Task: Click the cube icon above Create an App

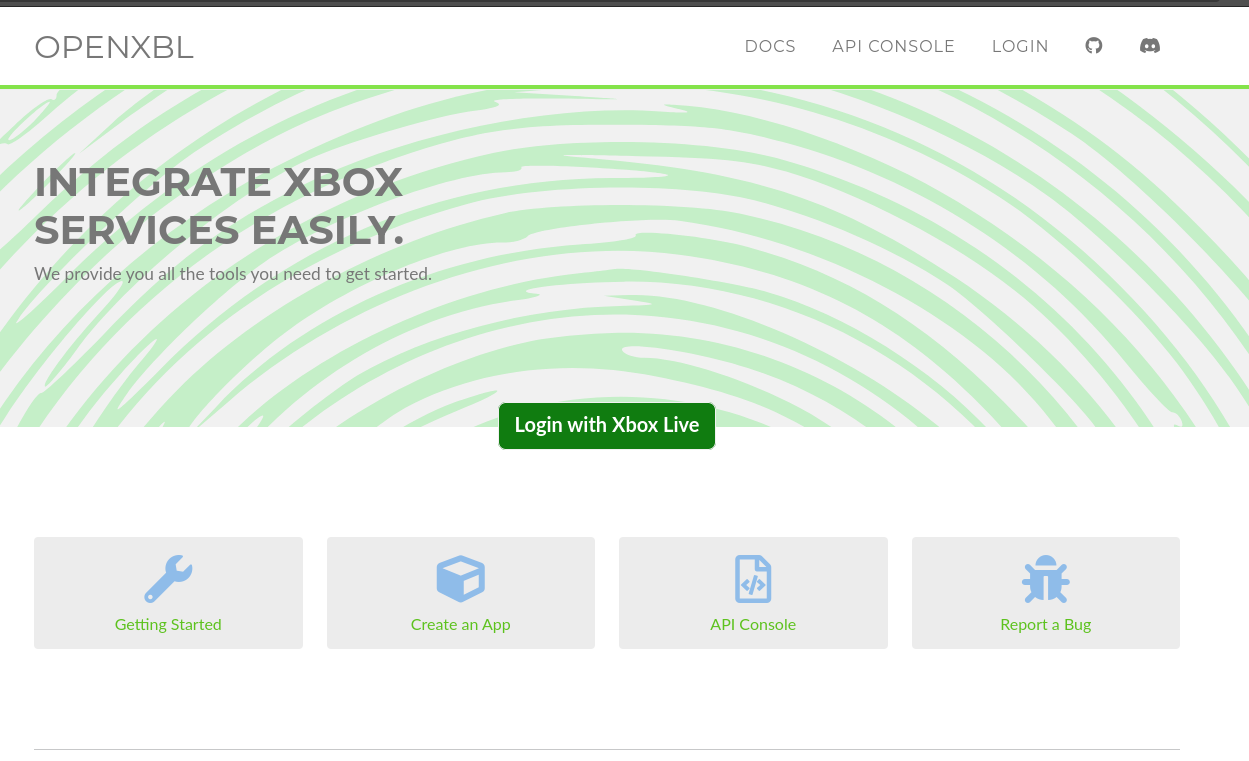Action: [460, 579]
